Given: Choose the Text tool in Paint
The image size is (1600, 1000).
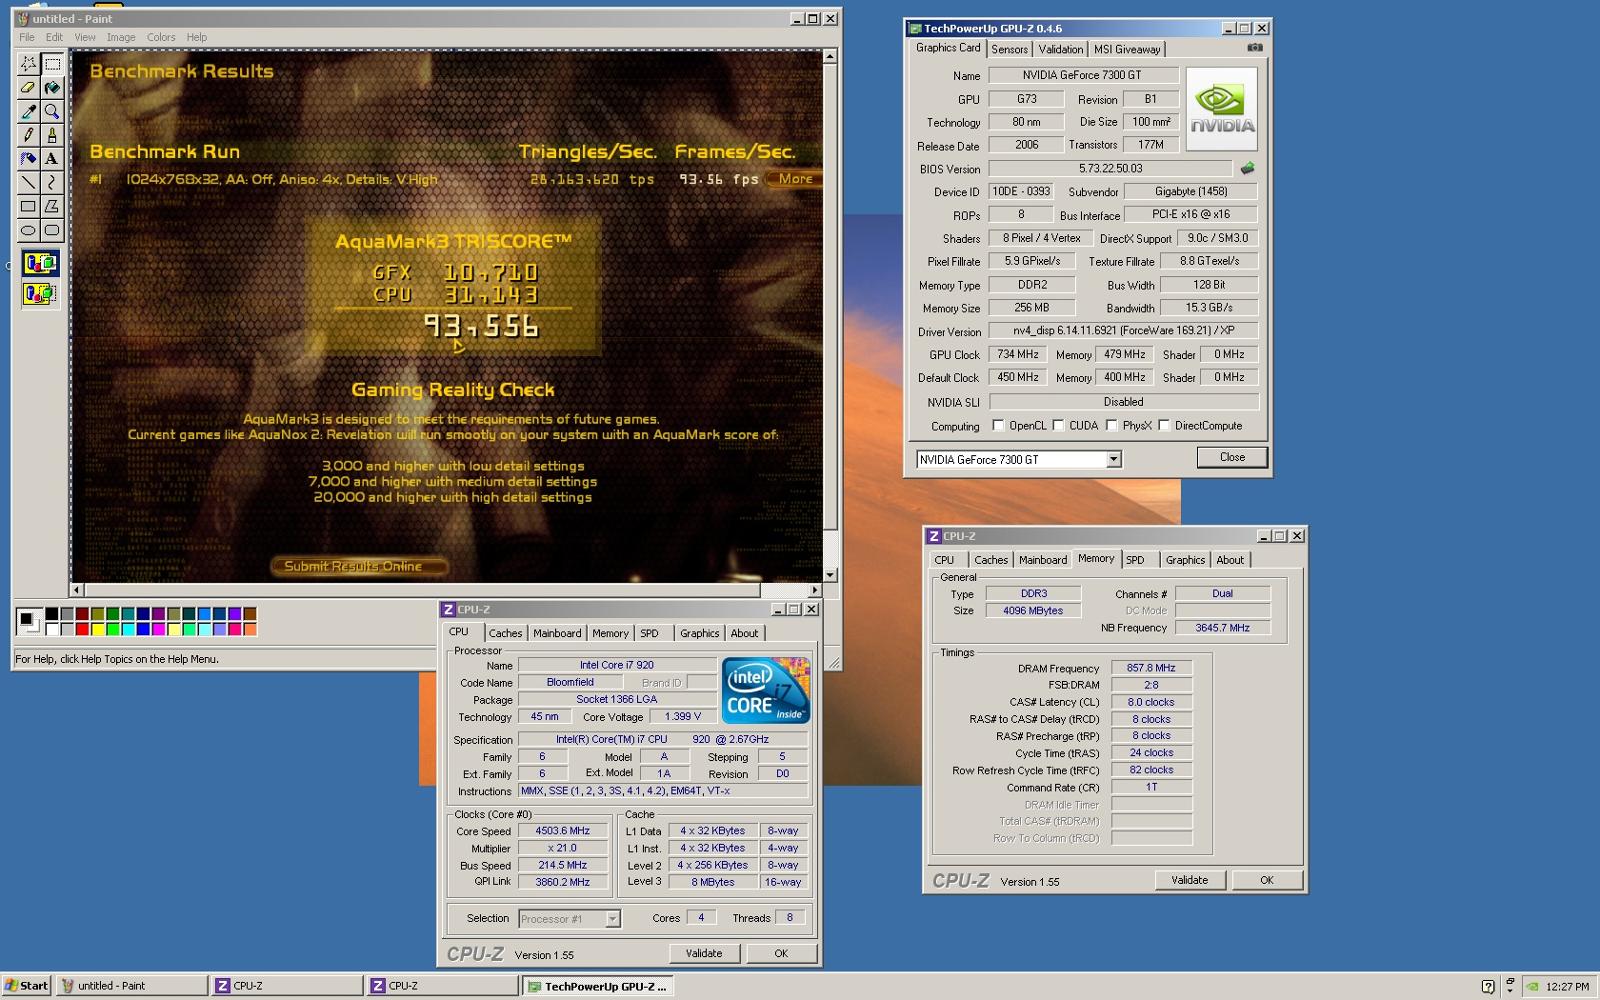Looking at the screenshot, I should click(x=52, y=158).
